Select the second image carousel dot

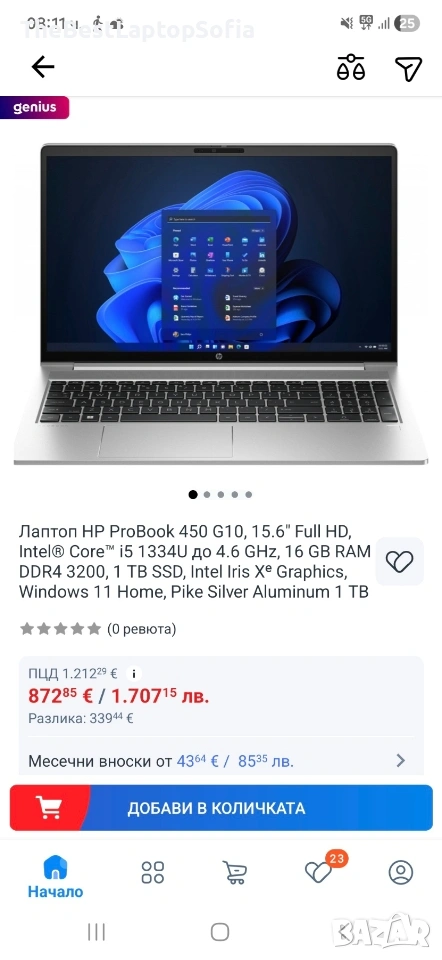pyautogui.click(x=207, y=495)
